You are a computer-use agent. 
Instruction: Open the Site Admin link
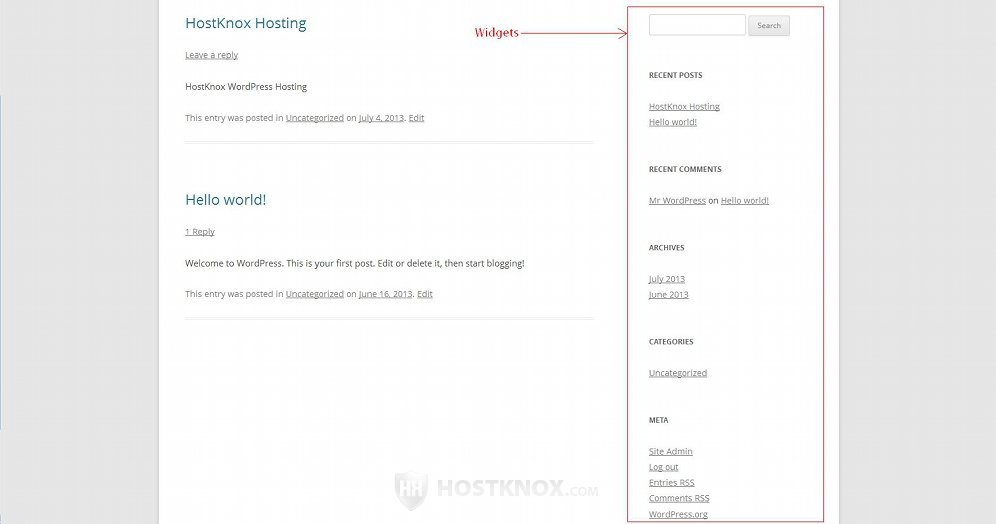pos(670,452)
